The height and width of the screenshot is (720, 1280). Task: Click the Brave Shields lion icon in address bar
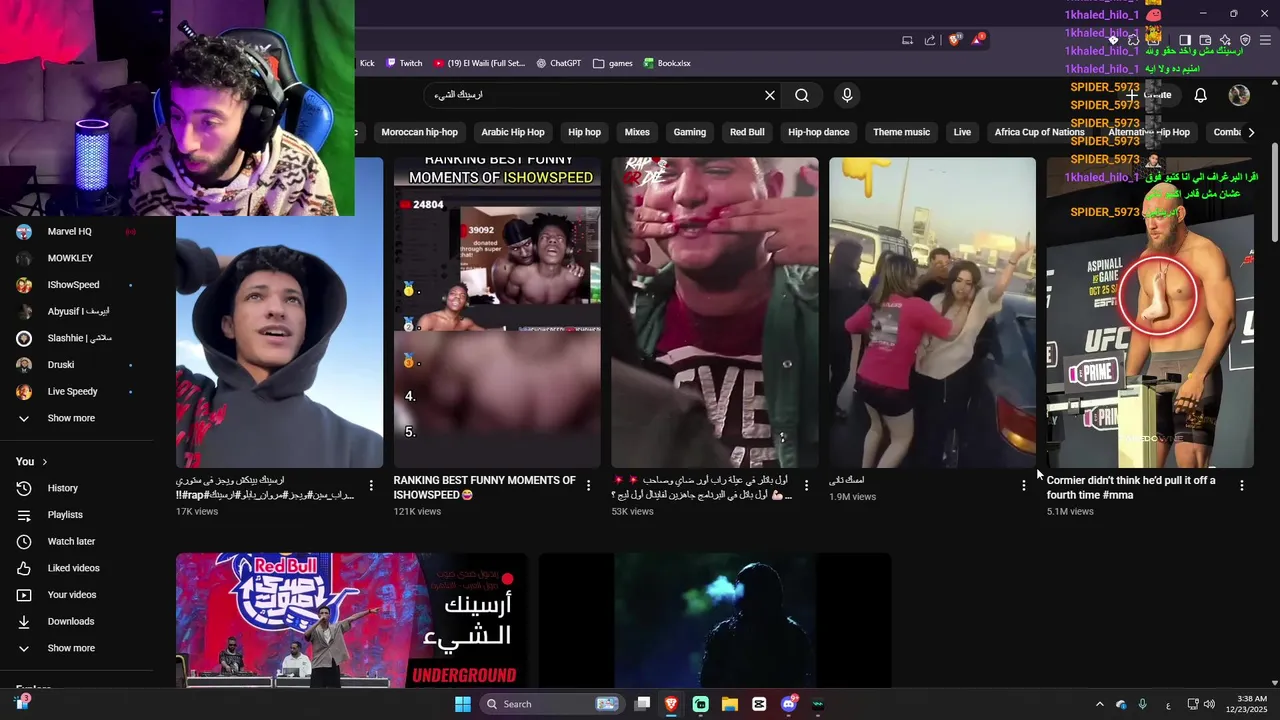click(x=954, y=40)
